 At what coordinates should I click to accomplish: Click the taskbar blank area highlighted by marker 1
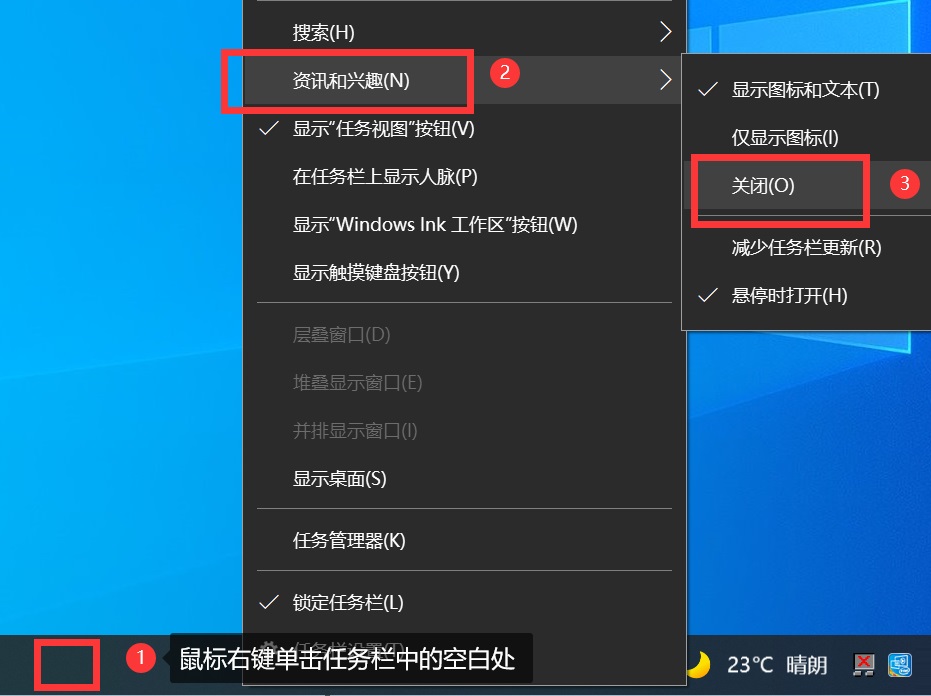click(66, 663)
